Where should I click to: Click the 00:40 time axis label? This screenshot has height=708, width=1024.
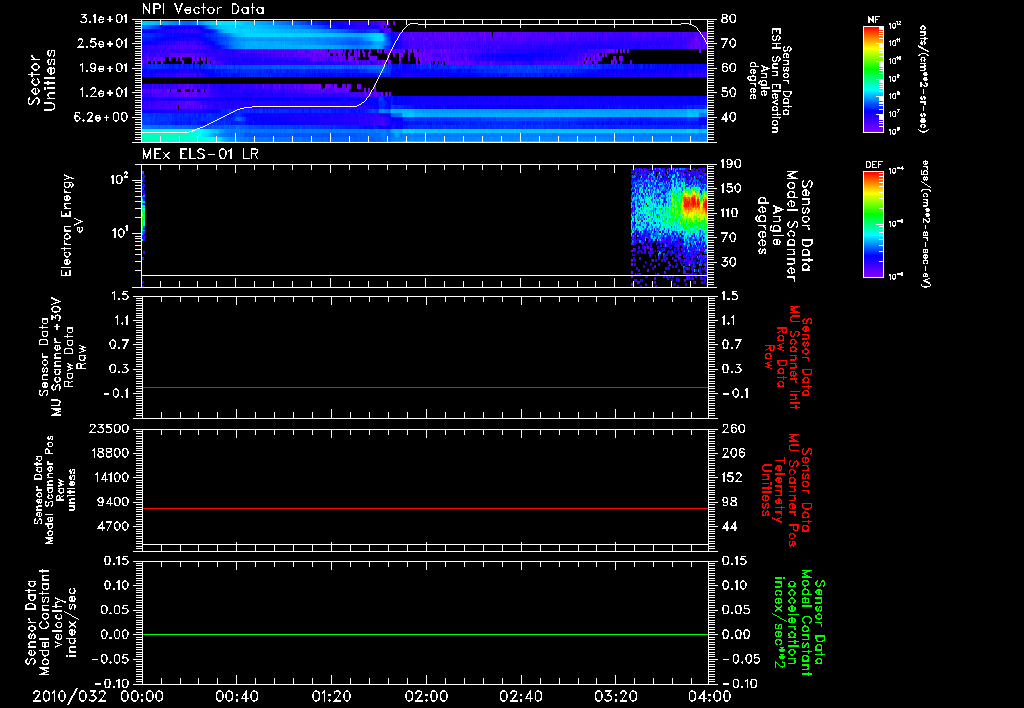(236, 696)
